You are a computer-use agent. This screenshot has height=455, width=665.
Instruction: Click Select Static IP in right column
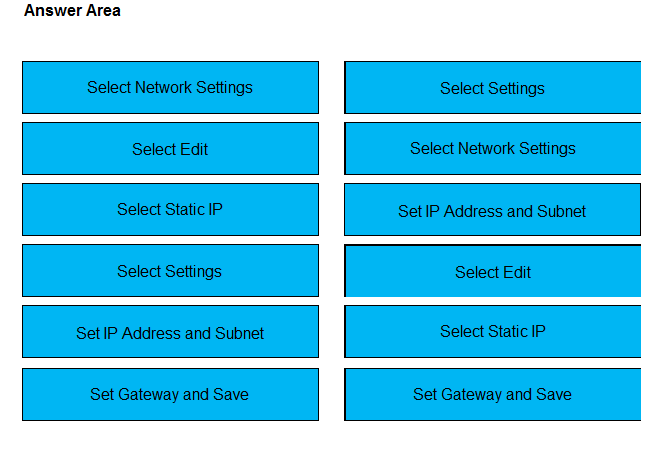click(x=492, y=332)
